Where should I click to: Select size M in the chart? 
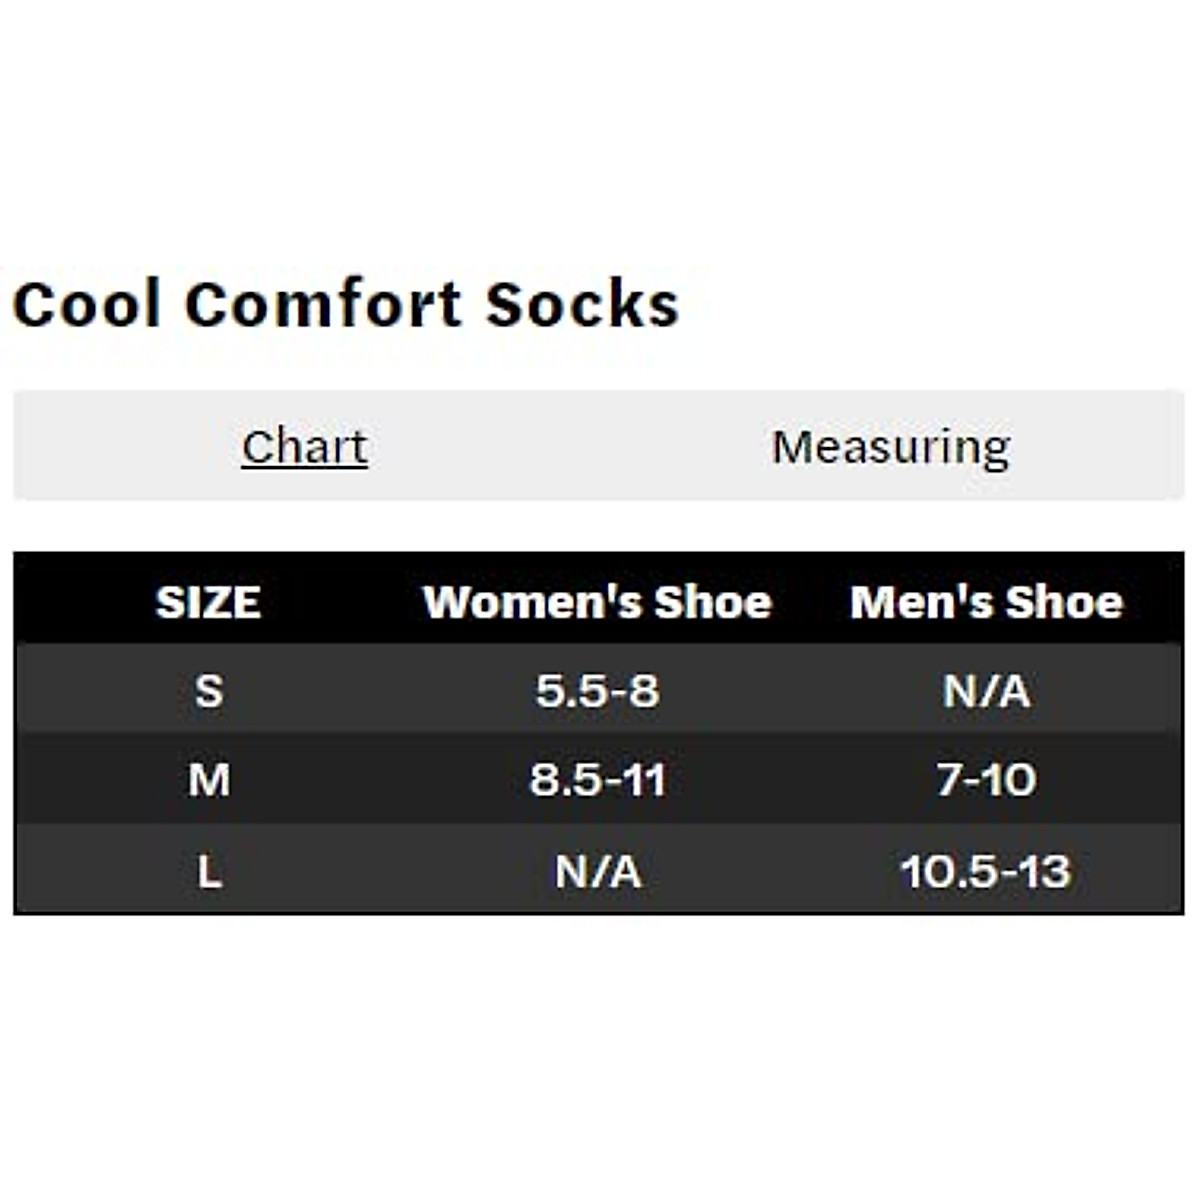pyautogui.click(x=208, y=779)
